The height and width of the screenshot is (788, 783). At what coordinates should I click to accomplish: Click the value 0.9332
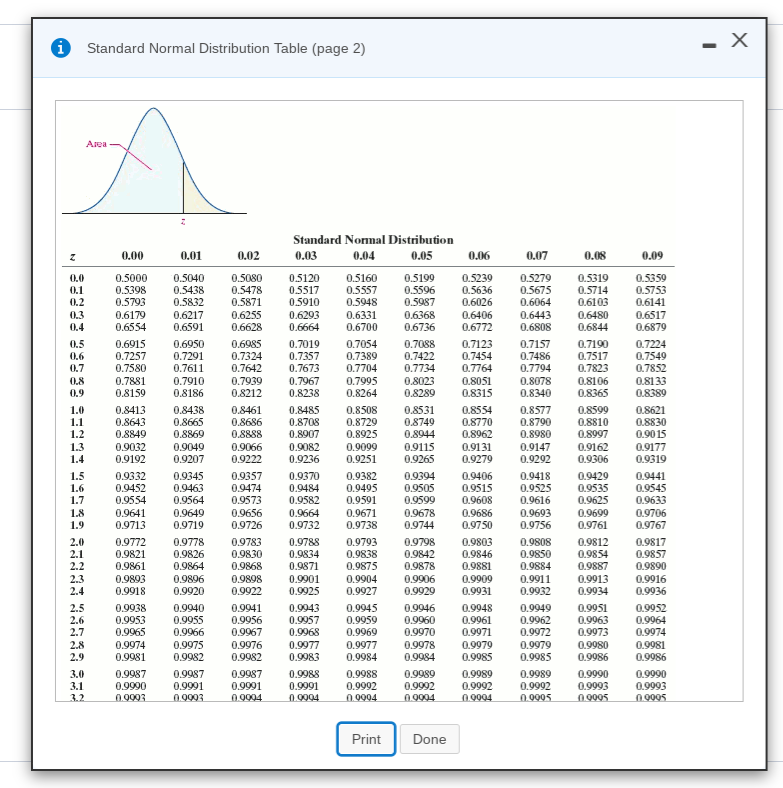(x=131, y=476)
